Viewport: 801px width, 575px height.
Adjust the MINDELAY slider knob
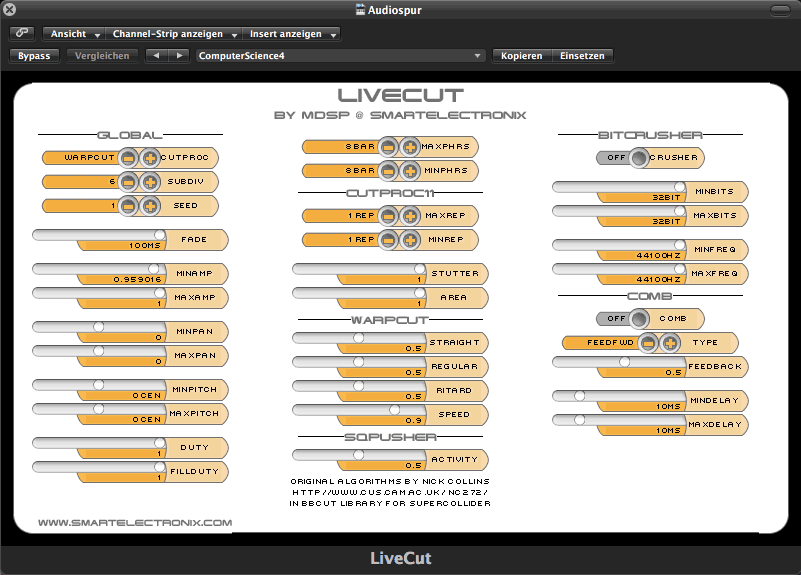(x=579, y=395)
